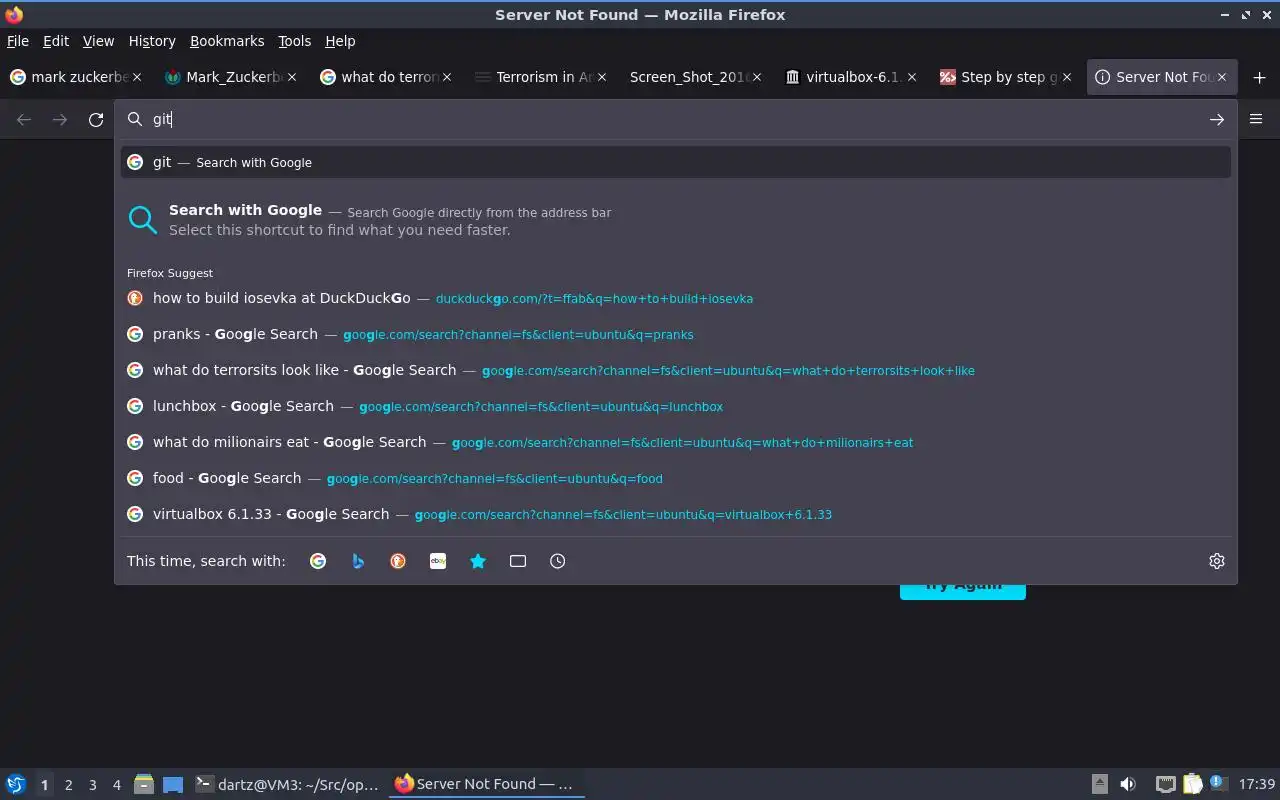Search with Google one-off icon
Viewport: 1280px width, 800px height.
[x=318, y=561]
